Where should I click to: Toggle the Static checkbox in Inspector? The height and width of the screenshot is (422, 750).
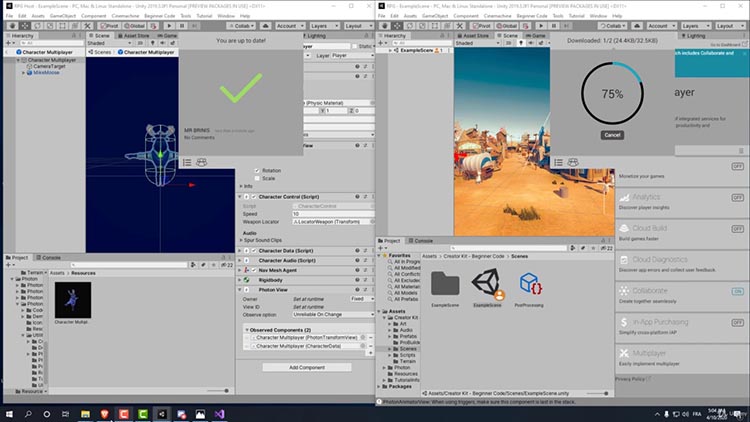(354, 46)
